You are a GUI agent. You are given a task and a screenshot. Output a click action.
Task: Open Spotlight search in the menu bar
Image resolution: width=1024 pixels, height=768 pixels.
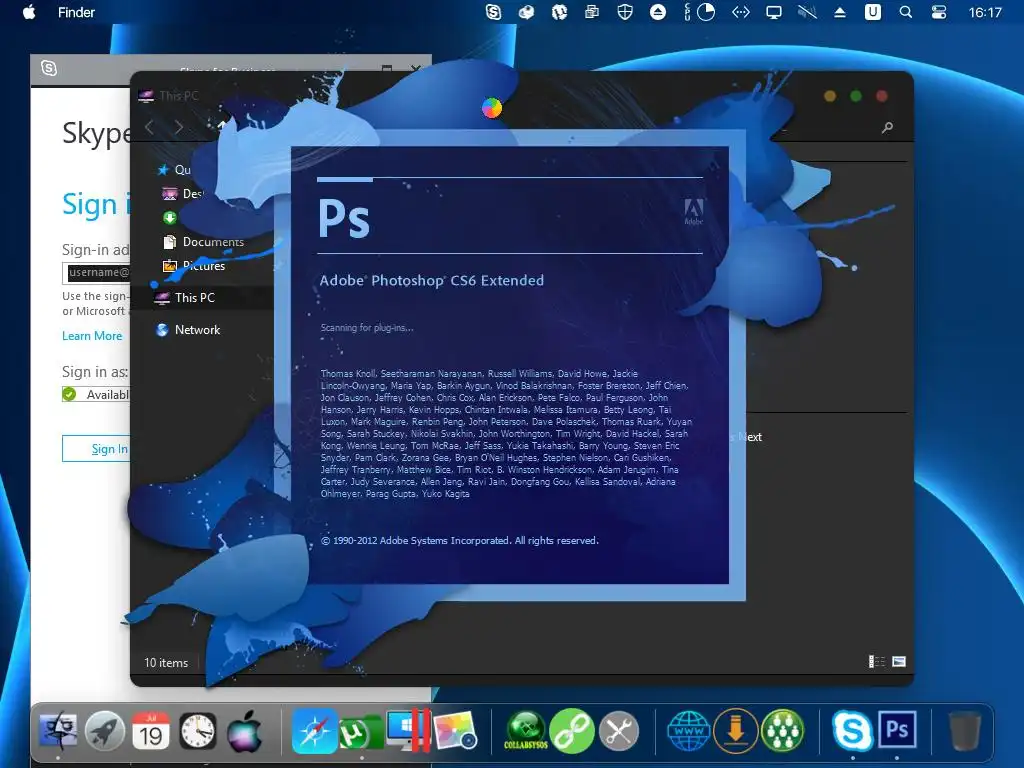906,12
